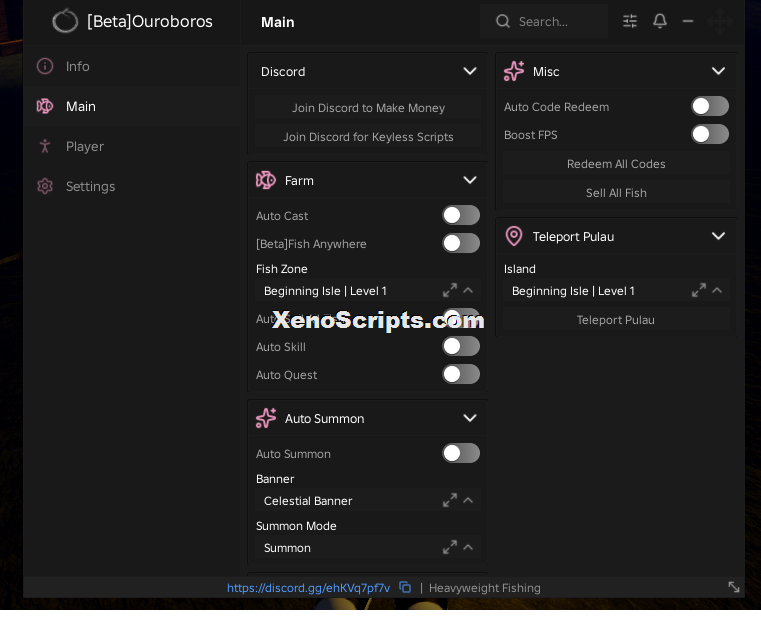Click the Main header title text
Image resolution: width=761 pixels, height=640 pixels.
coord(278,22)
